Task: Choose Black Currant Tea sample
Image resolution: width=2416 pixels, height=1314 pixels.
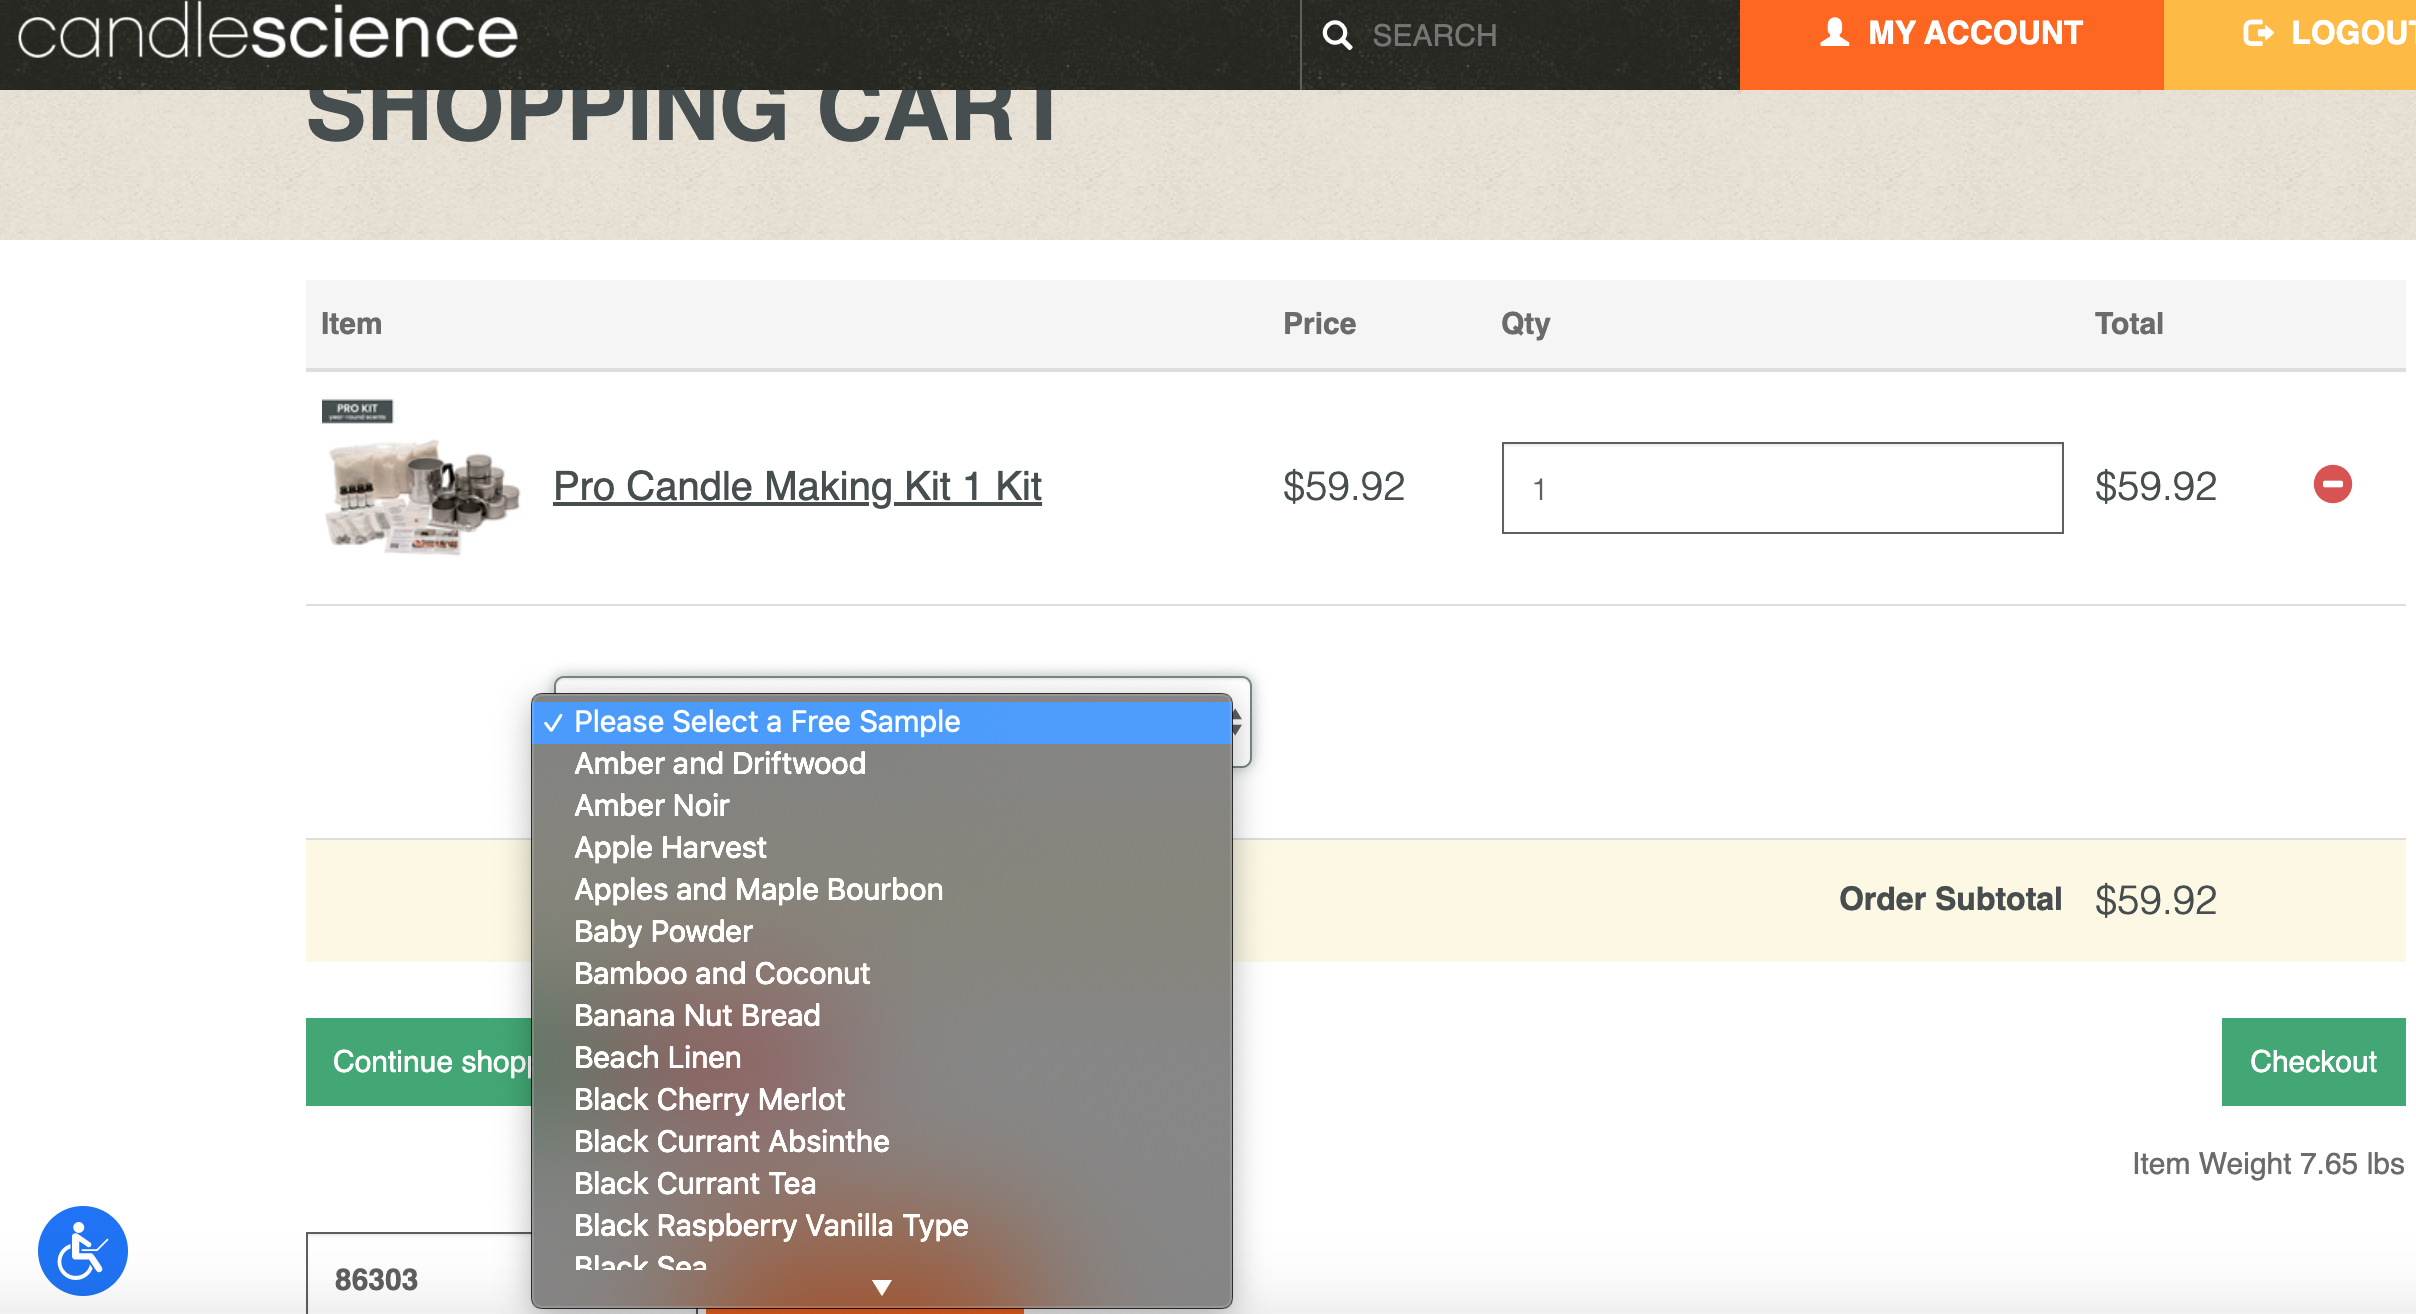Action: pos(882,1184)
